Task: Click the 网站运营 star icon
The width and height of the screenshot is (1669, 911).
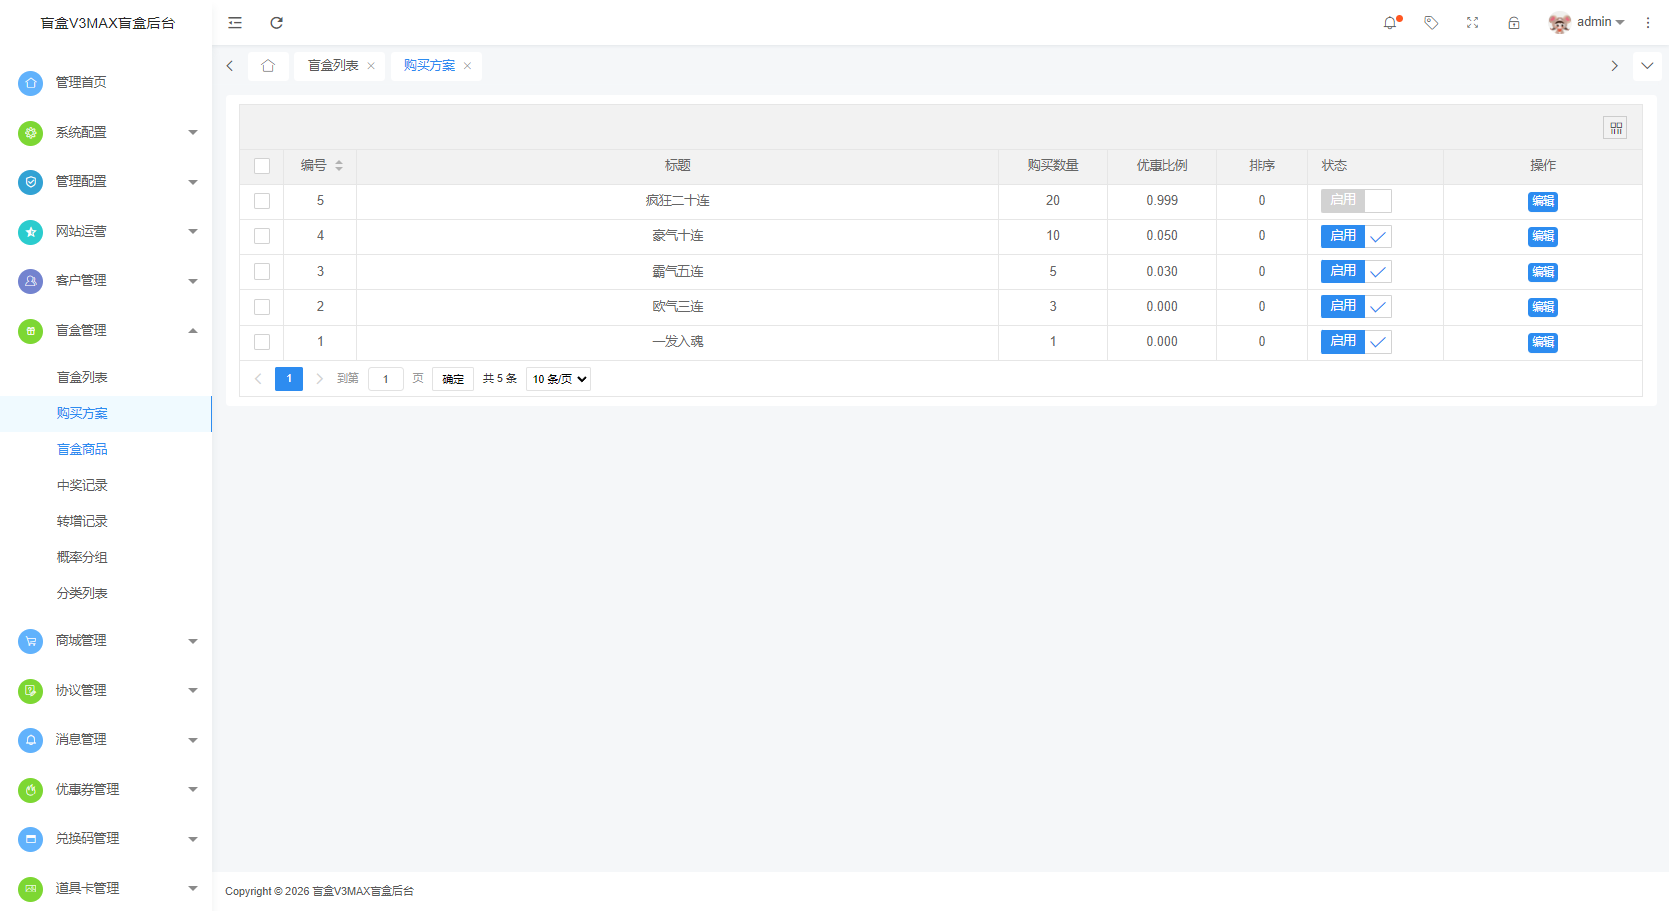Action: (31, 232)
